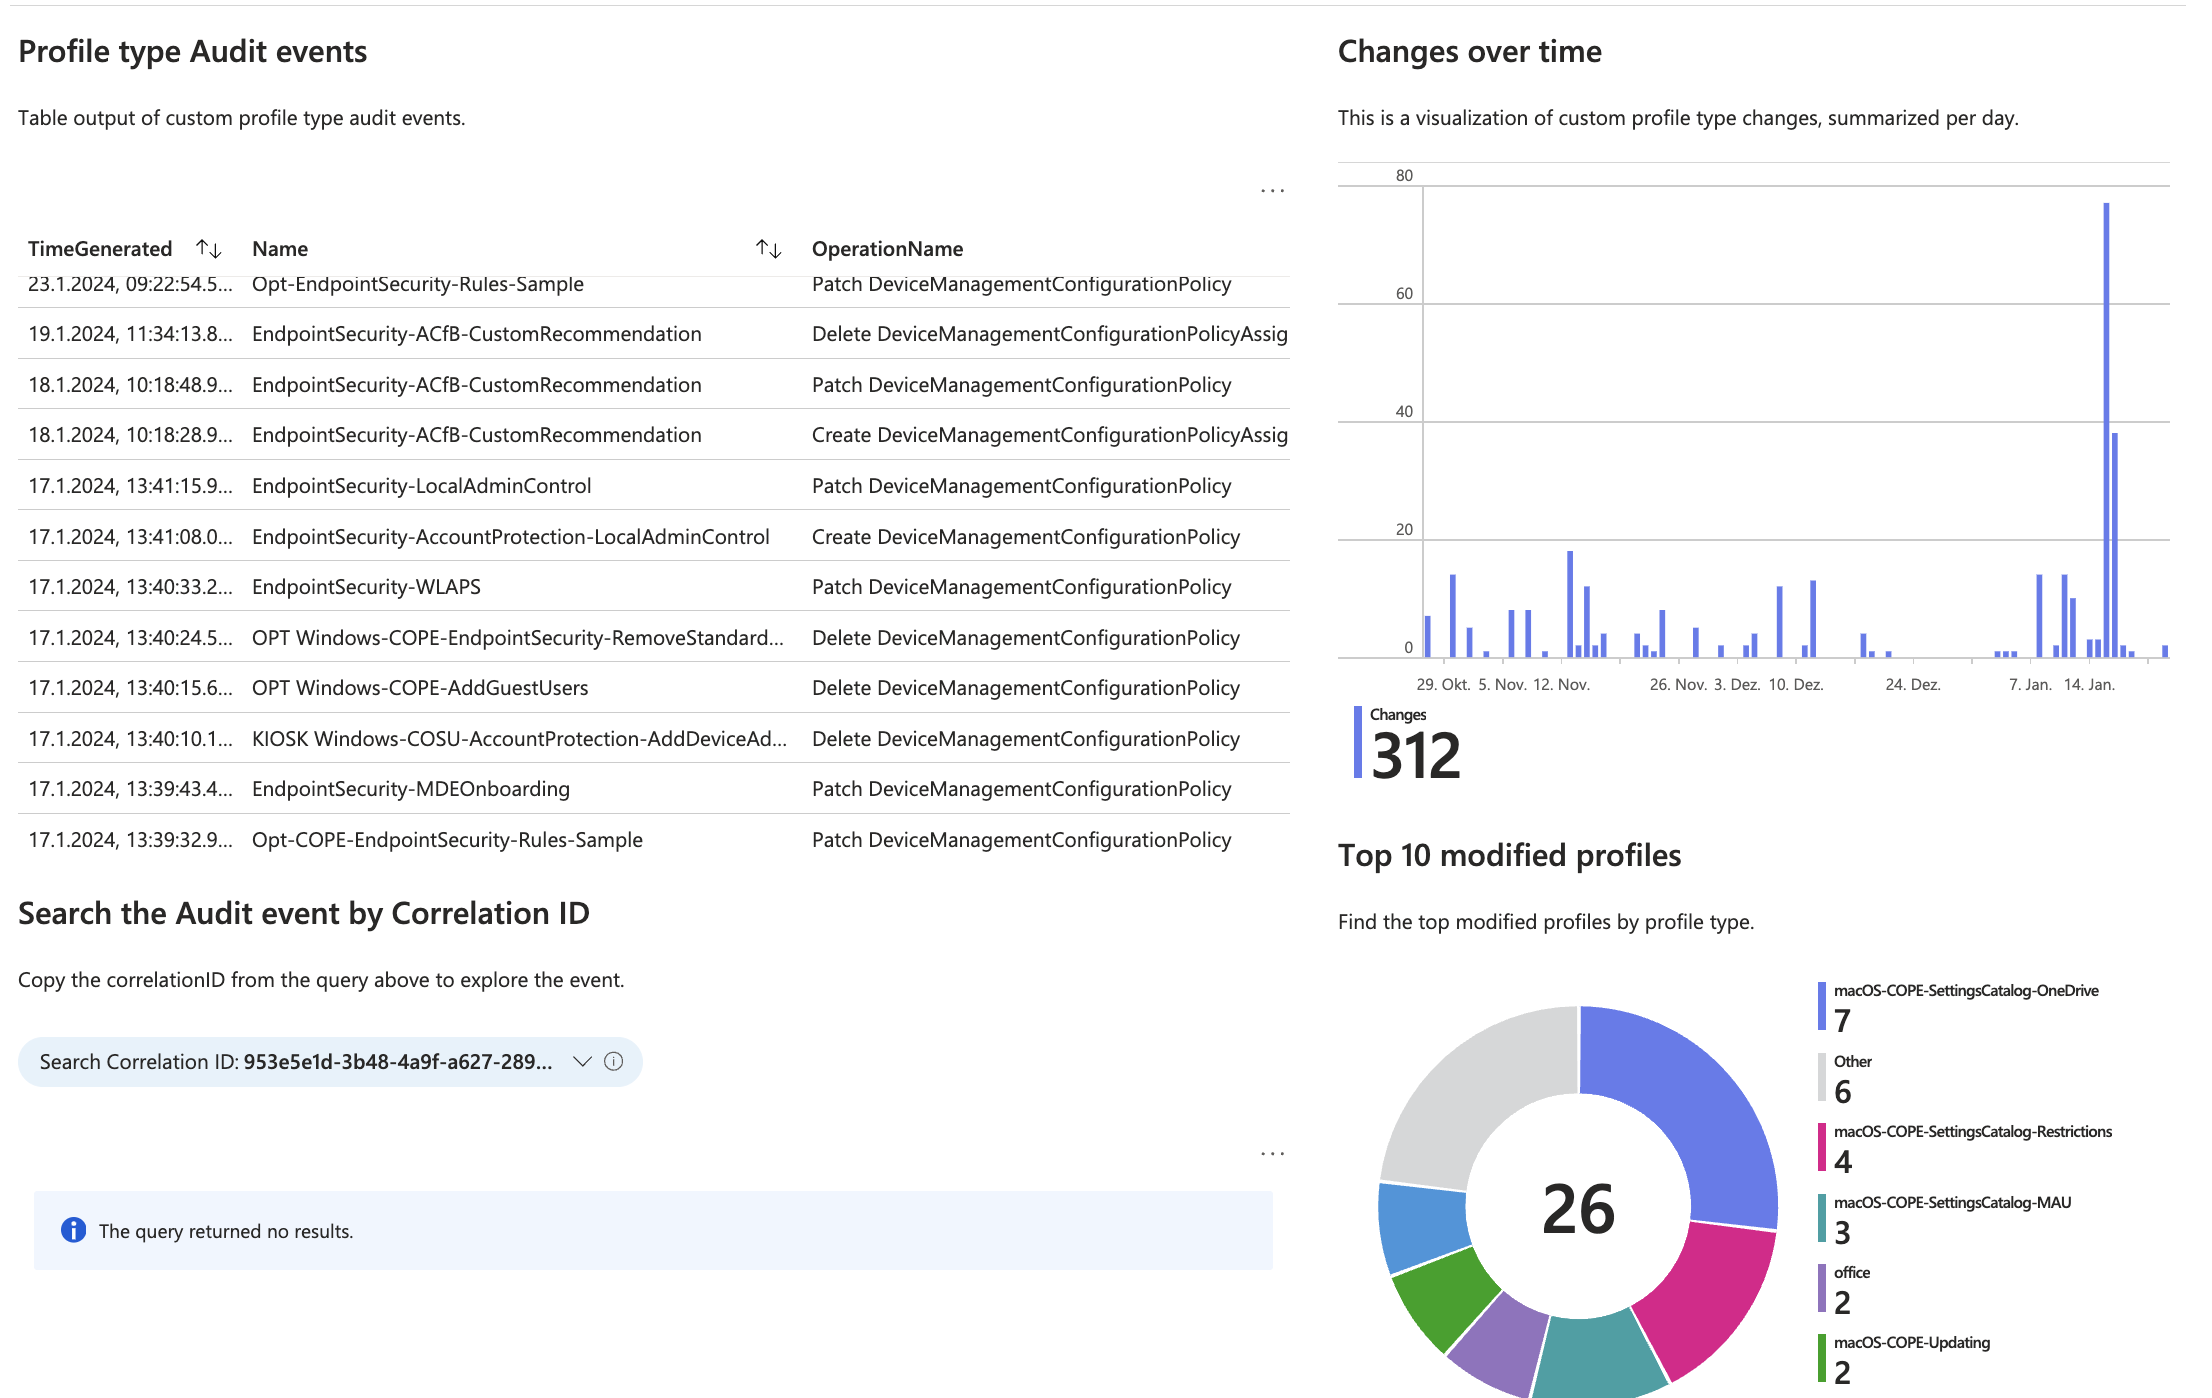Click OperationName column header
This screenshot has width=2212, height=1398.
(x=887, y=248)
